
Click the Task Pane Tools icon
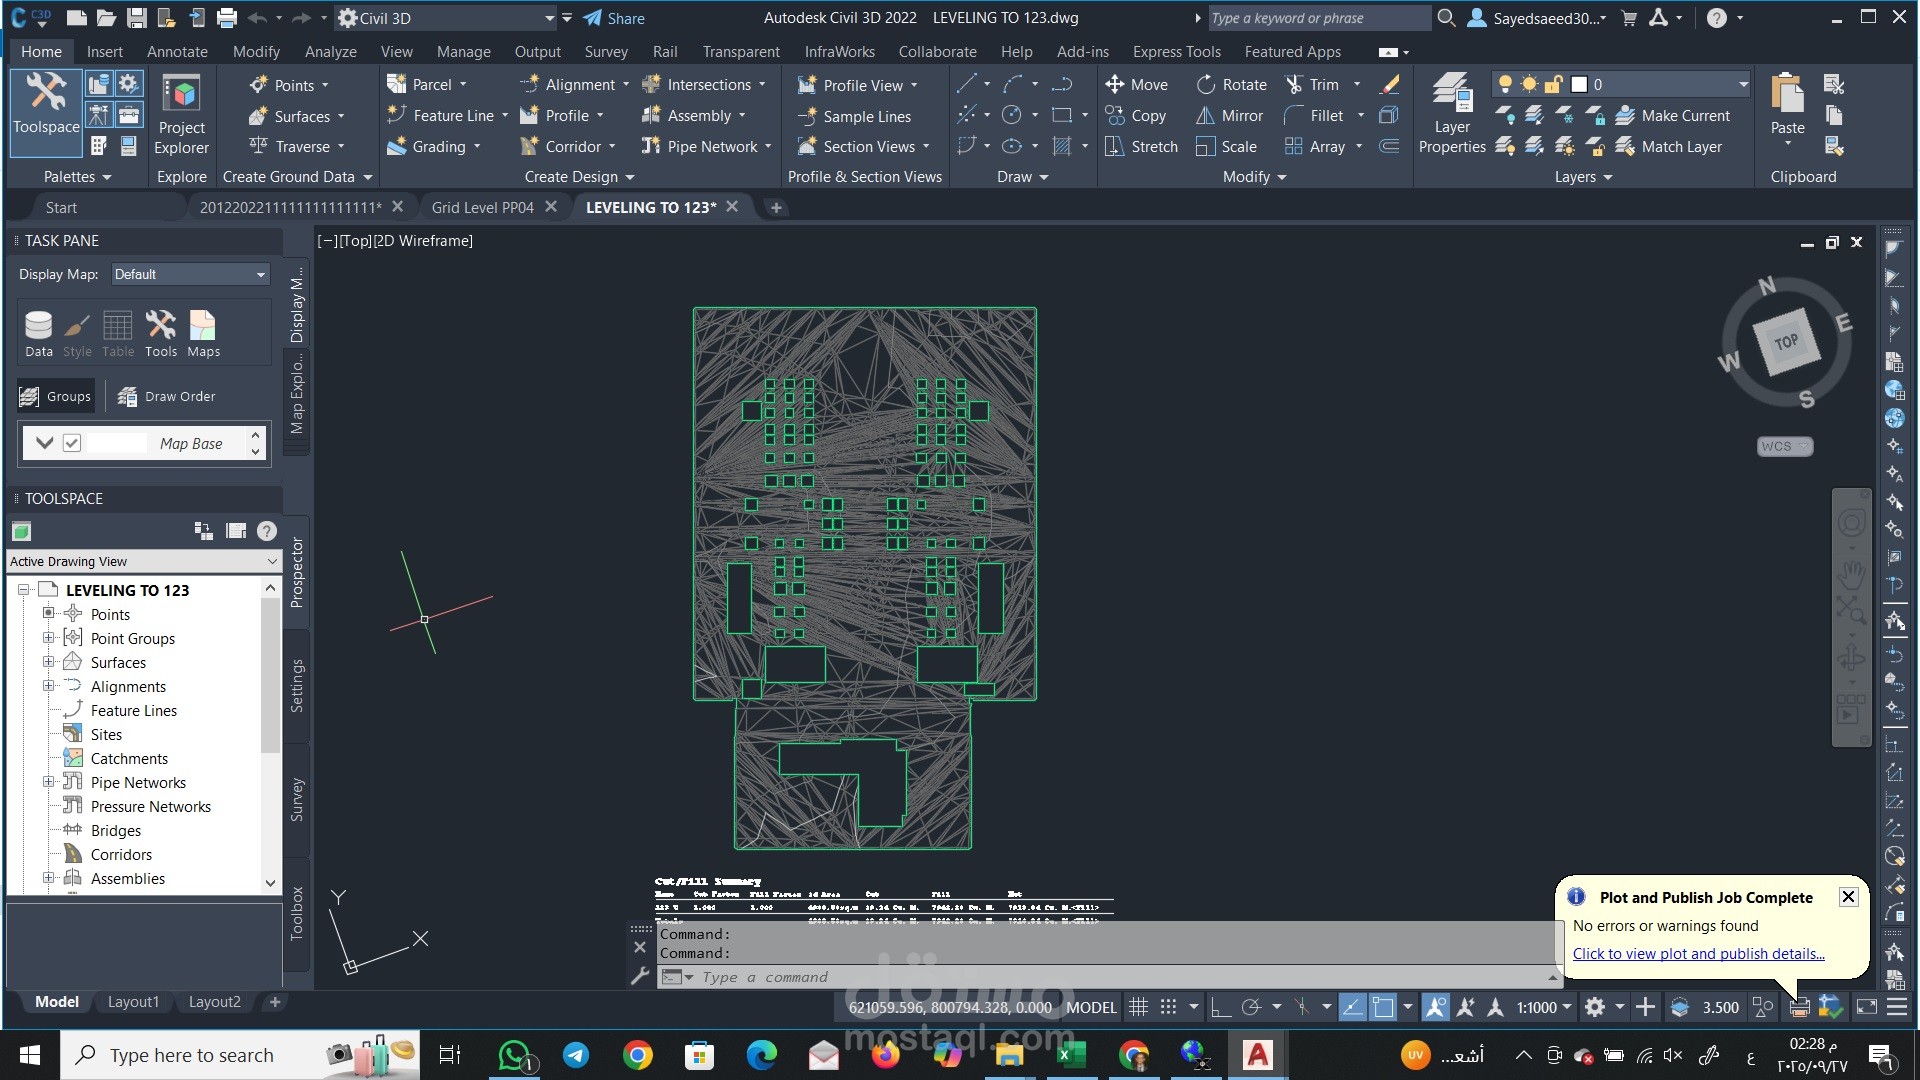pos(160,332)
